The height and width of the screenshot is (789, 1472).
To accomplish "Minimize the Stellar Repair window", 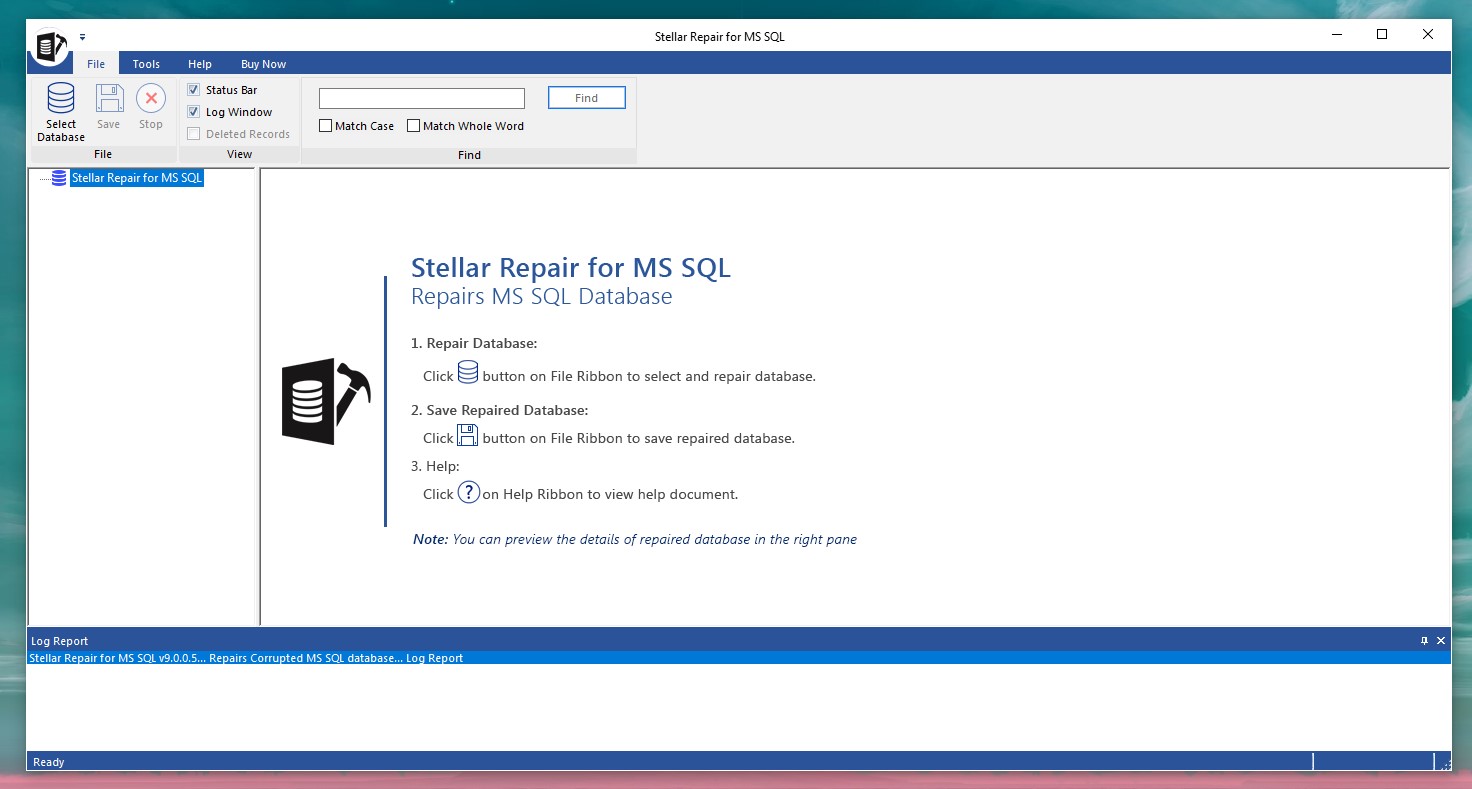I will pos(1337,34).
